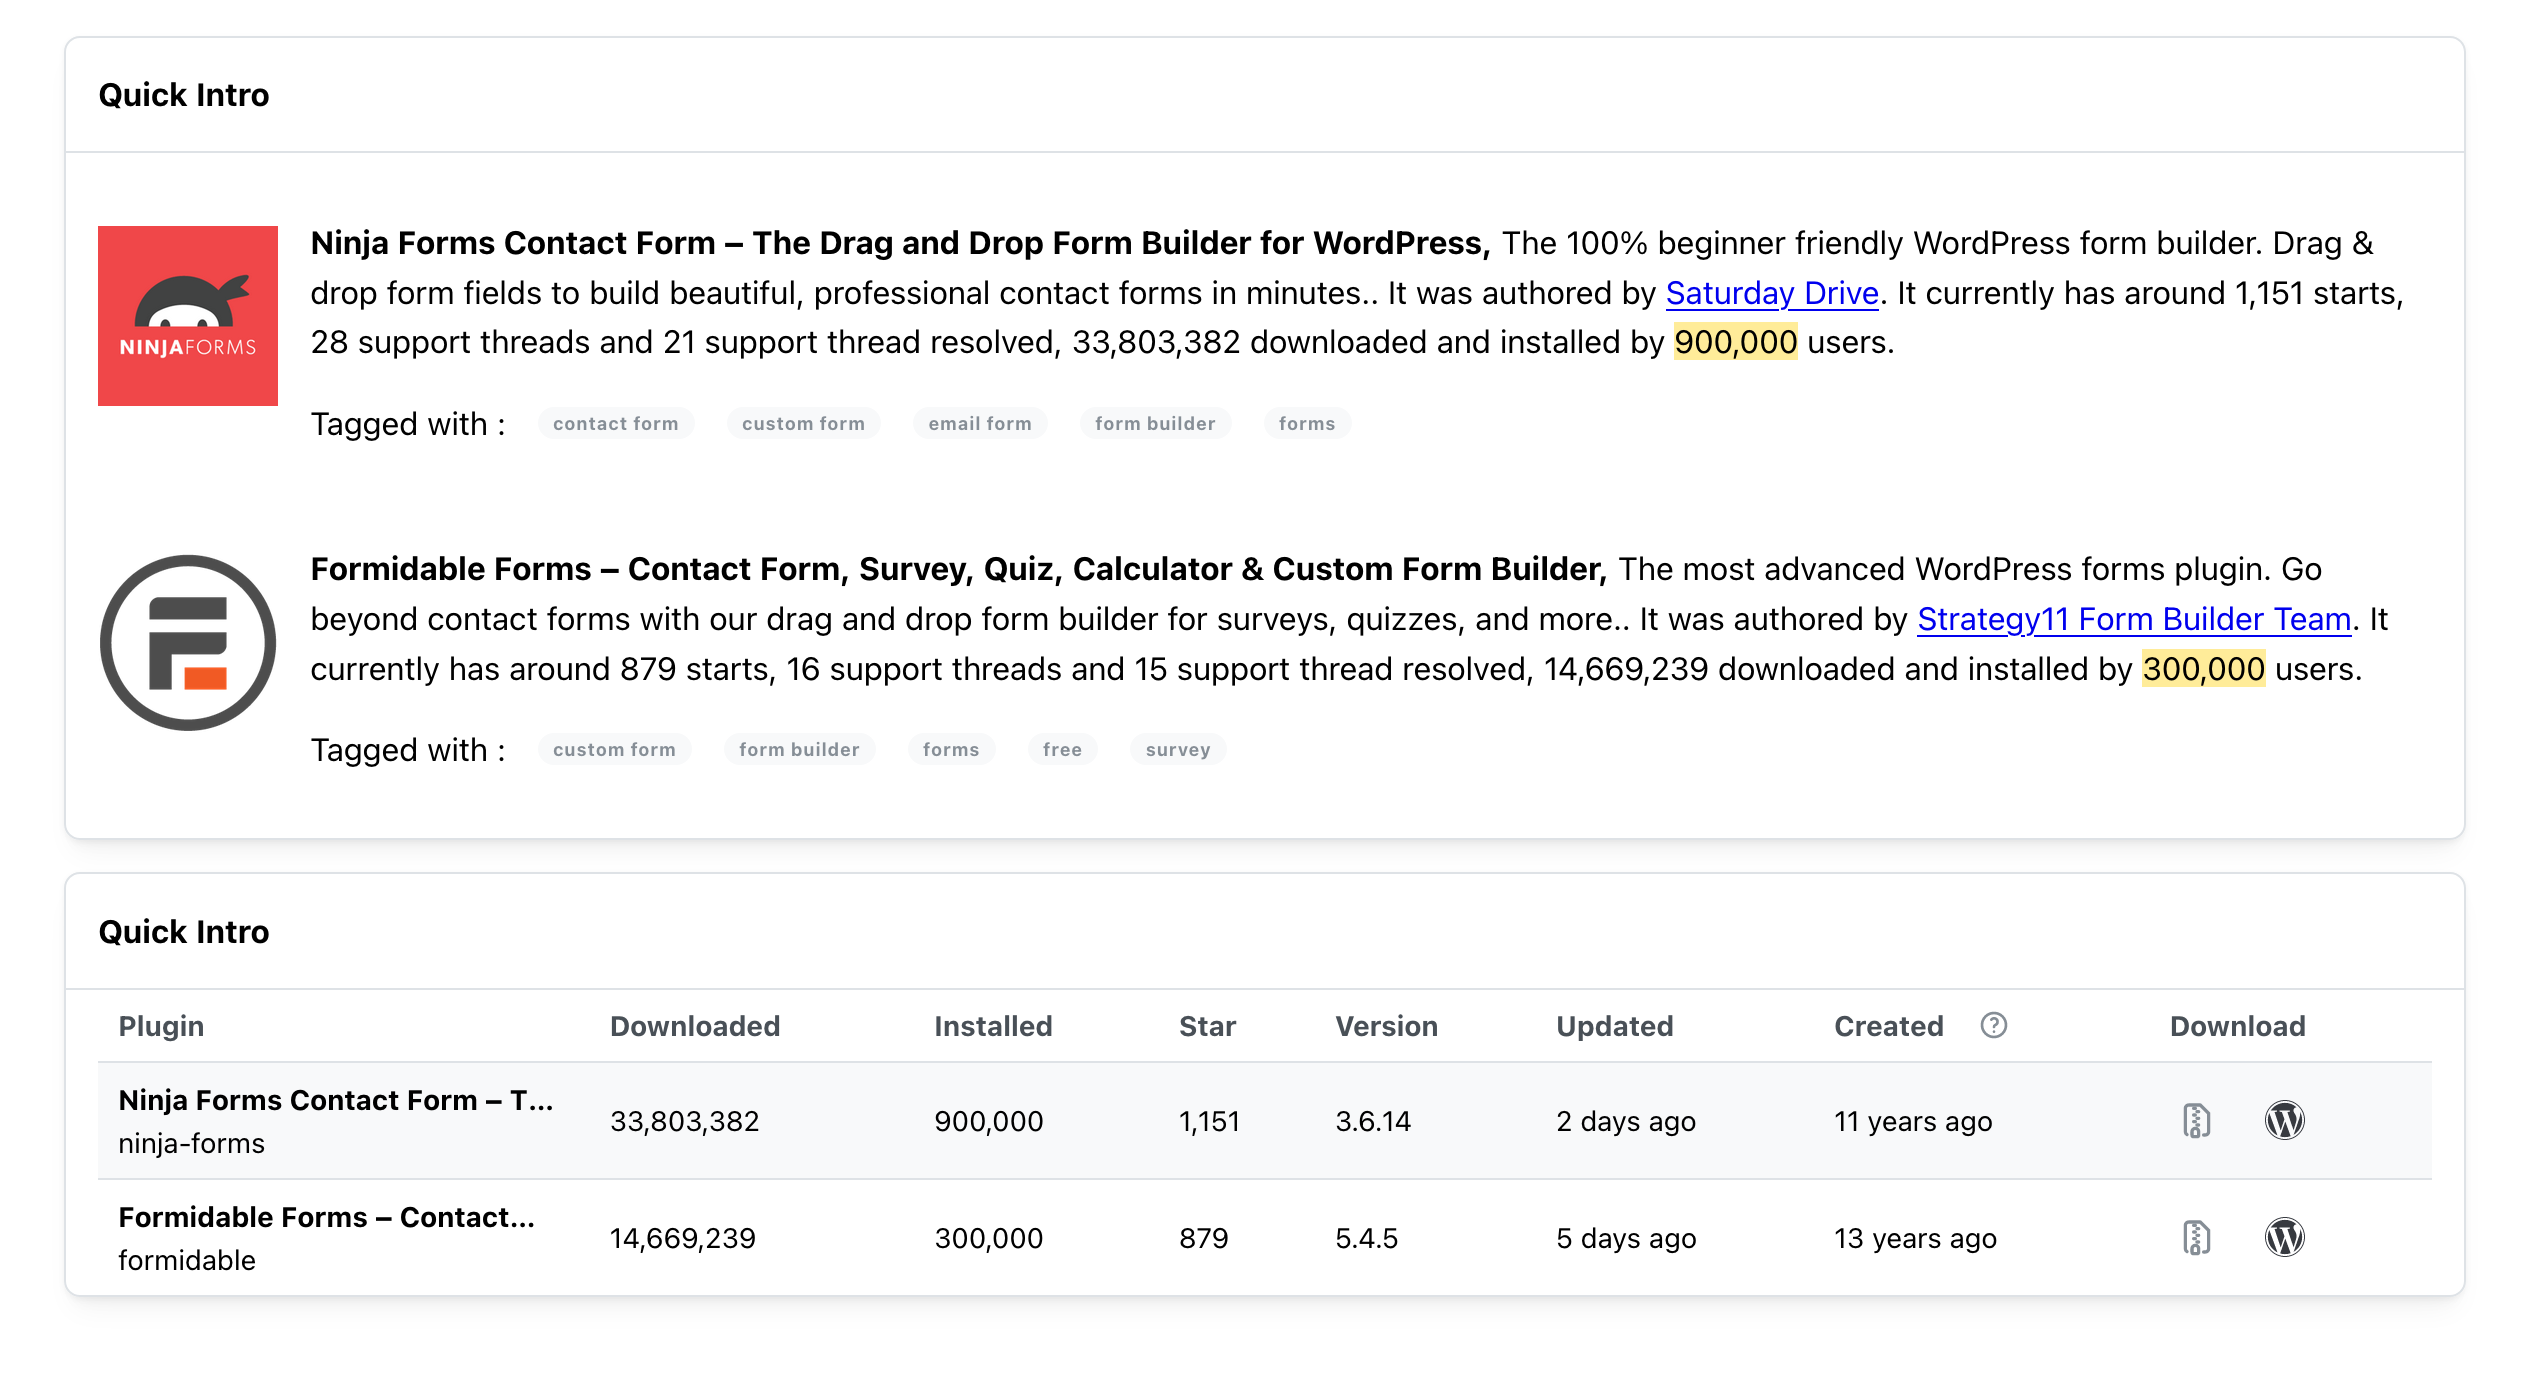Click the '13 years ago' created cell
Screen dimensions: 2530x1374
coord(1915,1238)
